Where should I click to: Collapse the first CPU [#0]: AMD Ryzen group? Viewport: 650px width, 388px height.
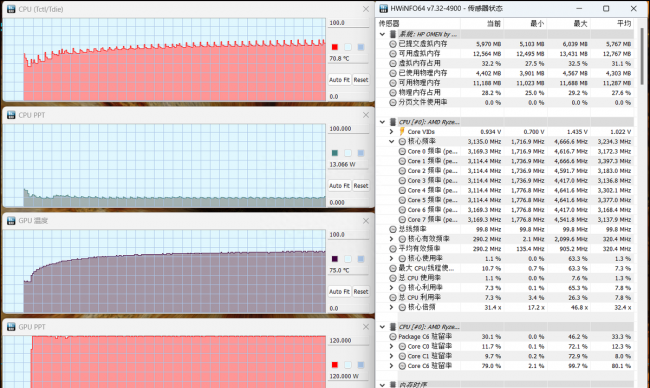click(x=382, y=122)
